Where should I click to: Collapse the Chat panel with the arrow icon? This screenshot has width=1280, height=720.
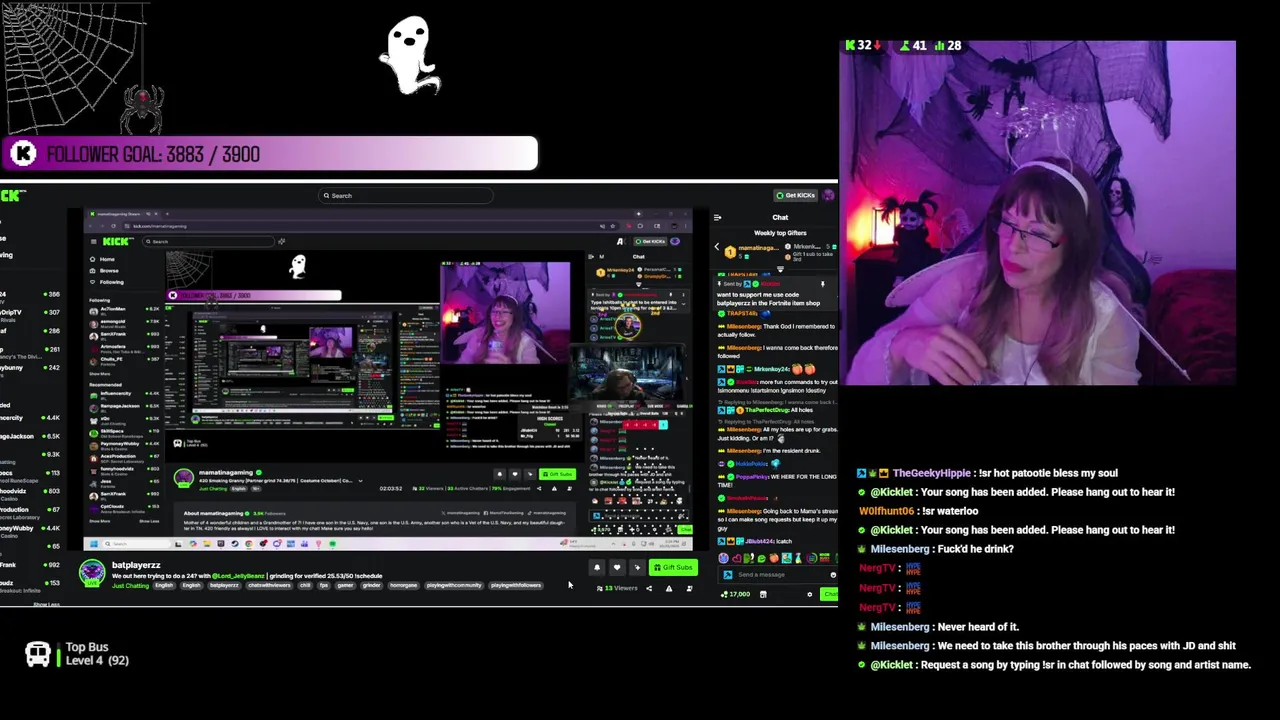tap(717, 217)
